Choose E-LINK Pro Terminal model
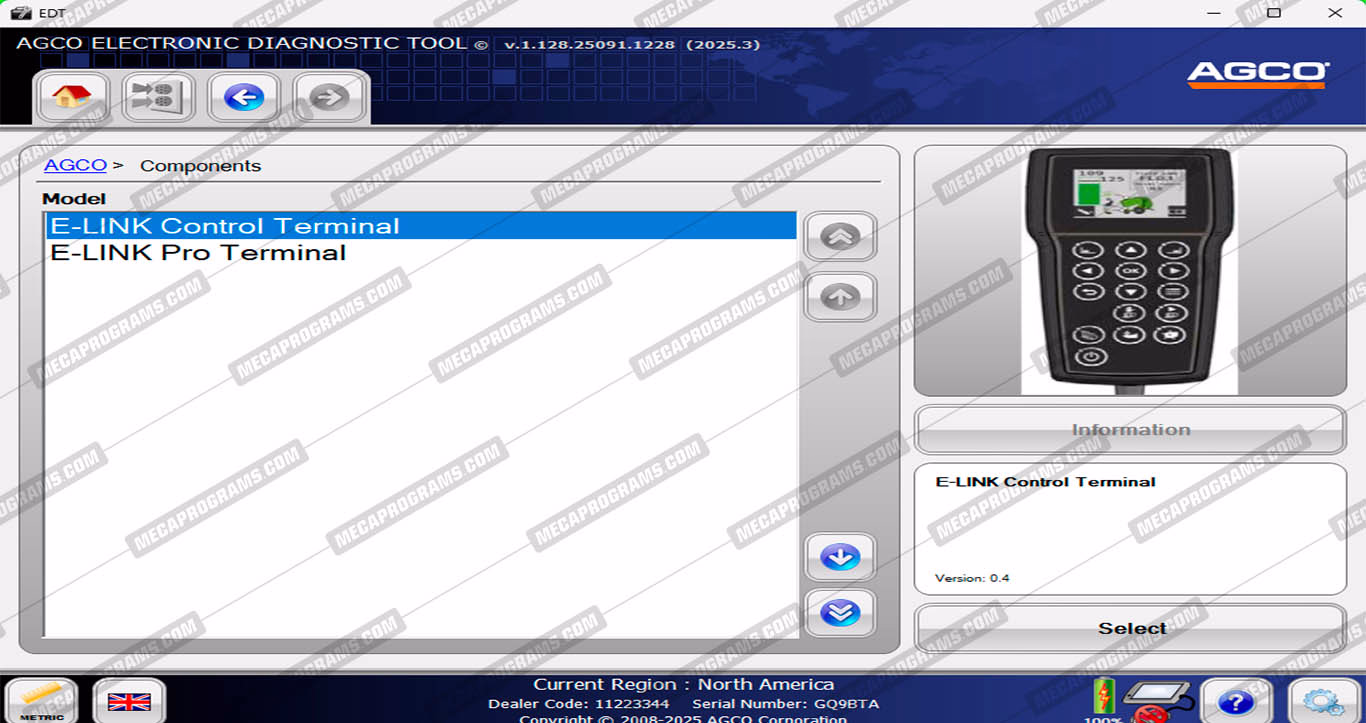 coord(198,253)
